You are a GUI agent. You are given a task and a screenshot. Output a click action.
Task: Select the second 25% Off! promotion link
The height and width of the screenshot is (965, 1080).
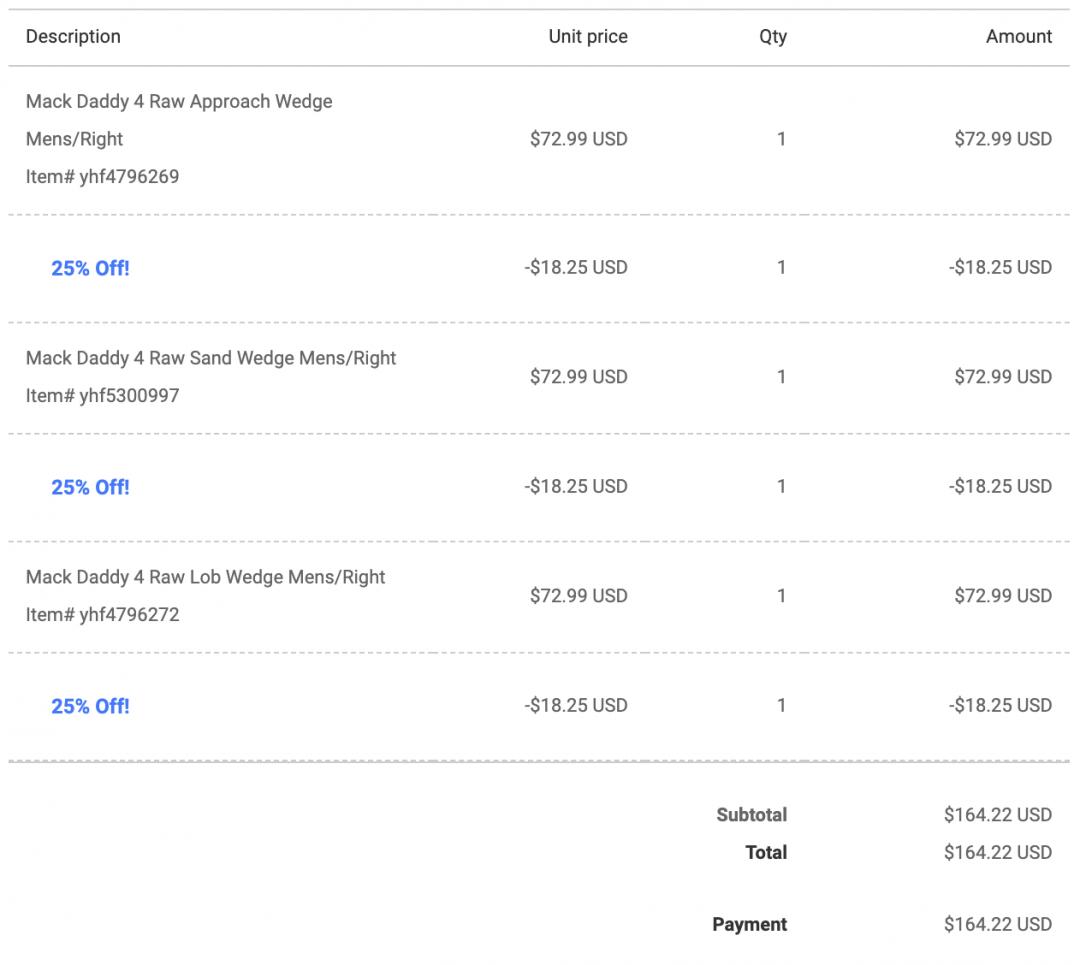(x=90, y=487)
